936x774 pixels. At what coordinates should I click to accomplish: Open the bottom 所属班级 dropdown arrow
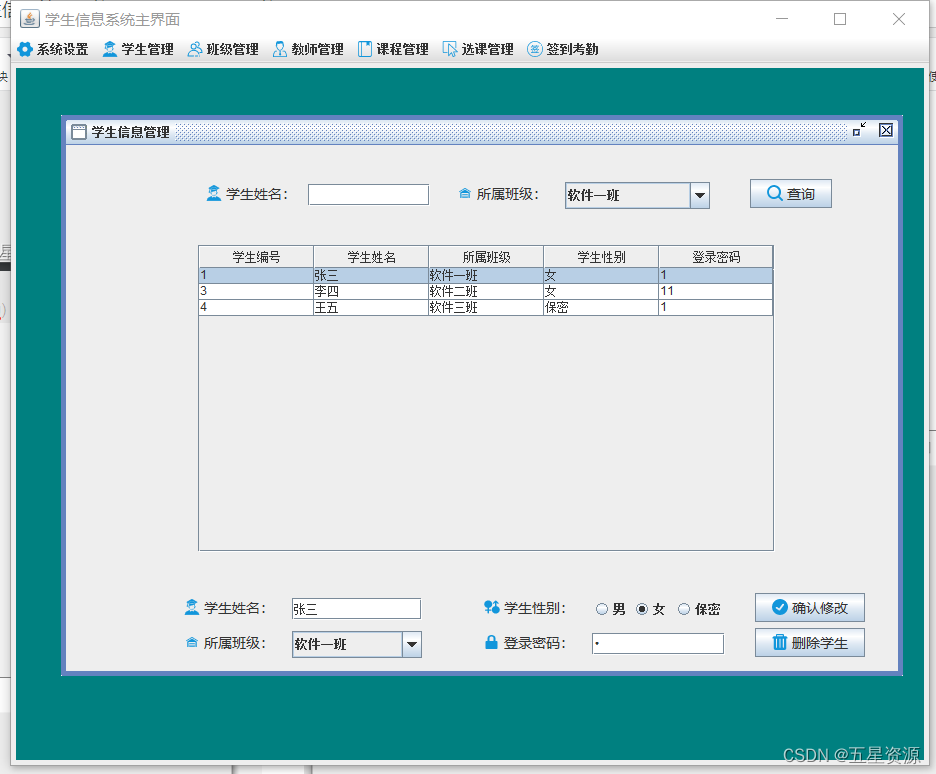click(412, 645)
